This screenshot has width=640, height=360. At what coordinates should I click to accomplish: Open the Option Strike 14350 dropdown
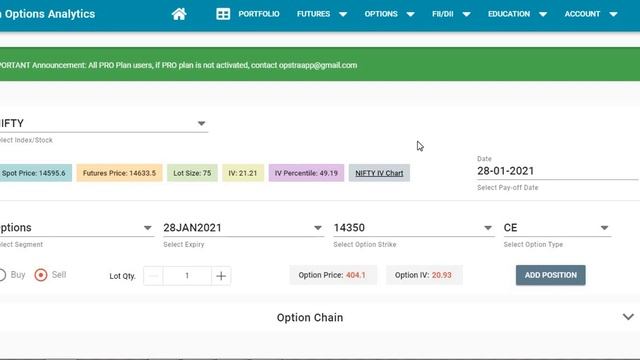coord(413,228)
